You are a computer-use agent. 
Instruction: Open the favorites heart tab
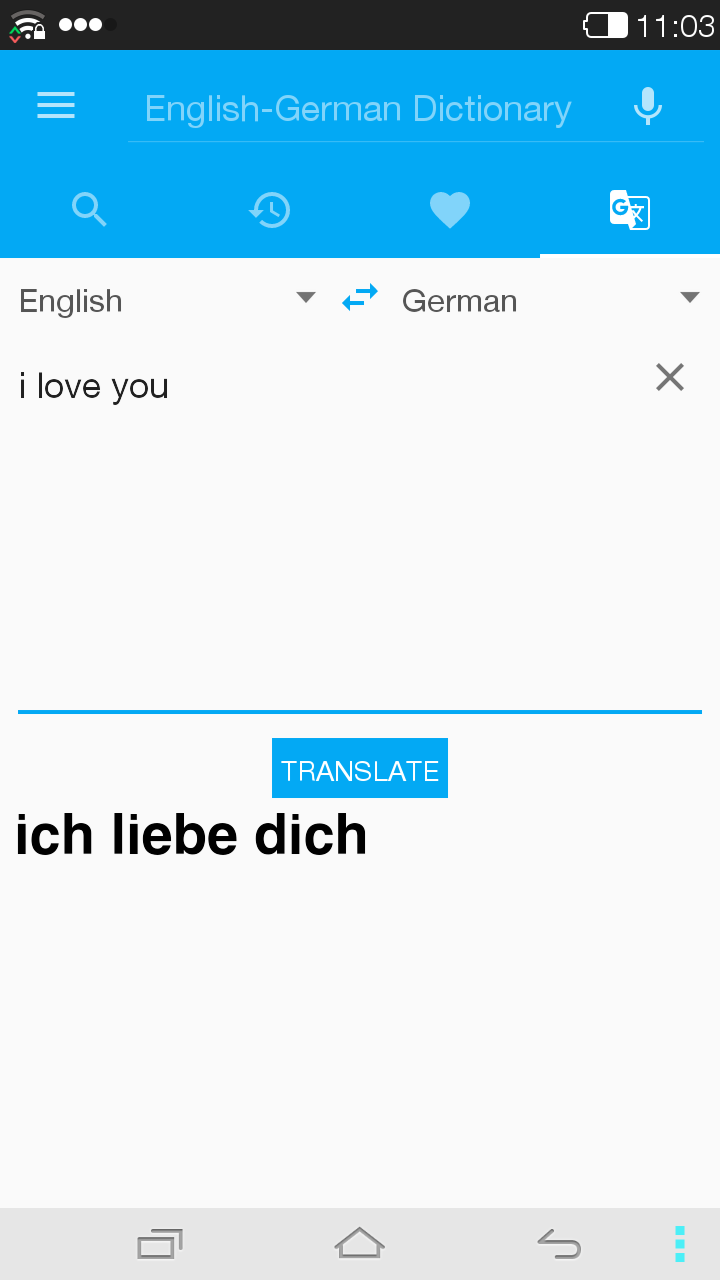tap(450, 210)
